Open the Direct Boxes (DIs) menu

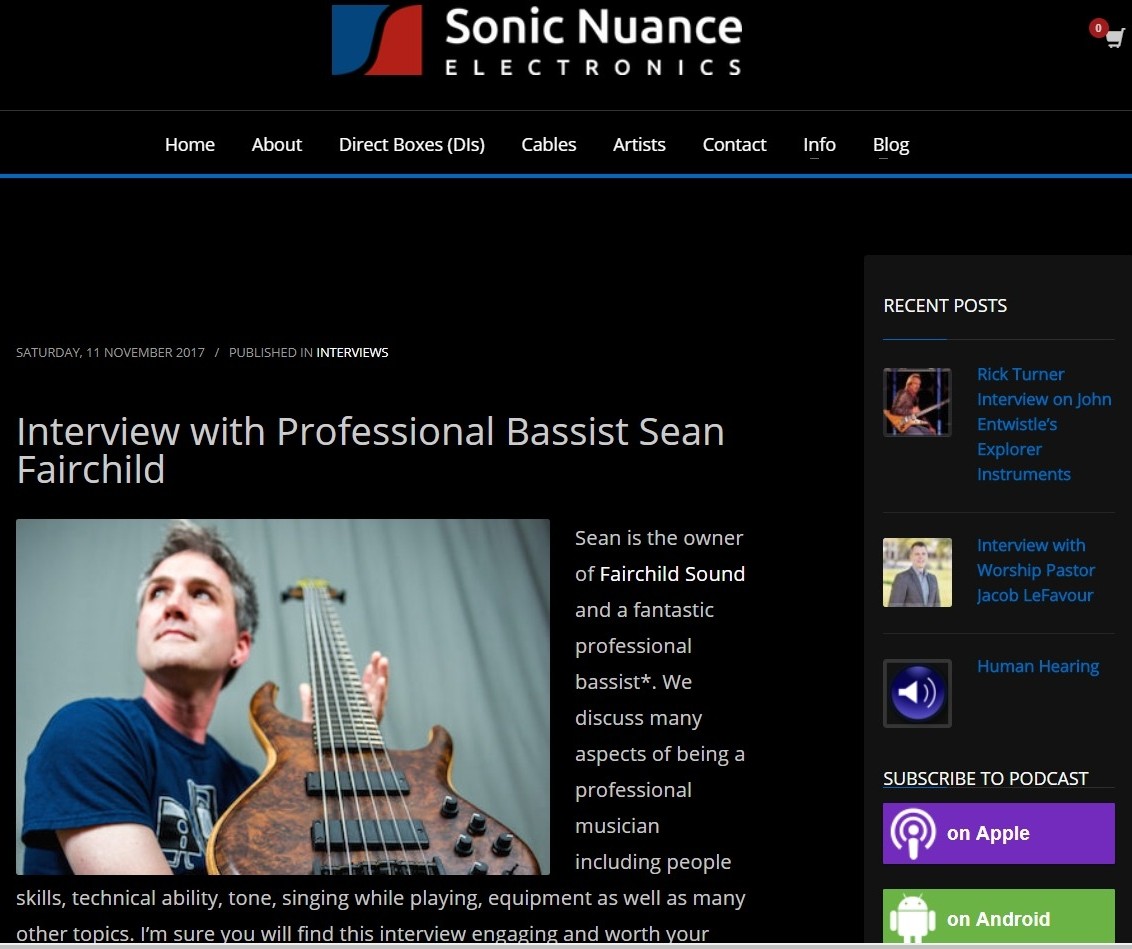pyautogui.click(x=411, y=144)
